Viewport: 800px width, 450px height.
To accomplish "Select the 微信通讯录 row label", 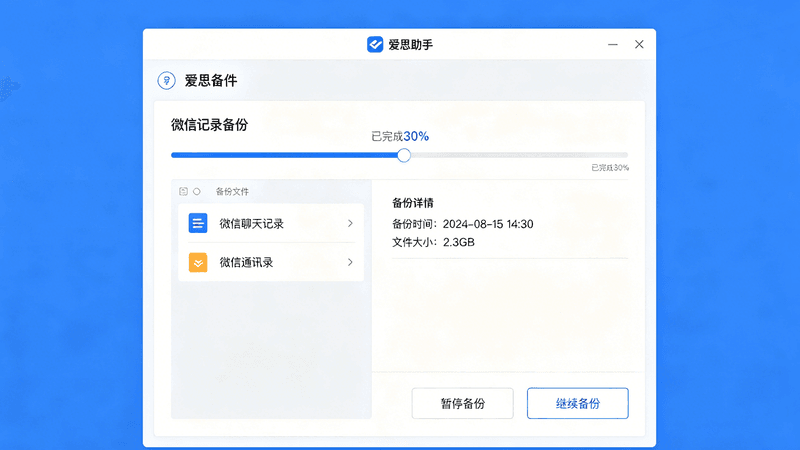I will click(x=246, y=262).
